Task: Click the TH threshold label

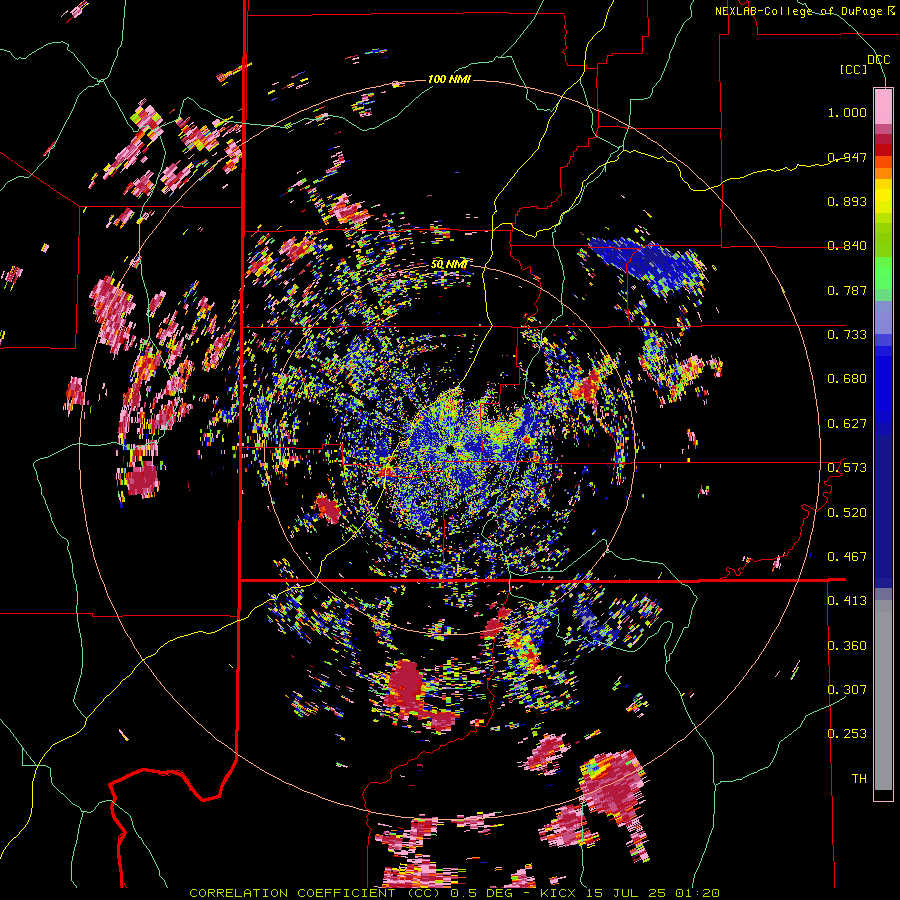Action: 859,778
